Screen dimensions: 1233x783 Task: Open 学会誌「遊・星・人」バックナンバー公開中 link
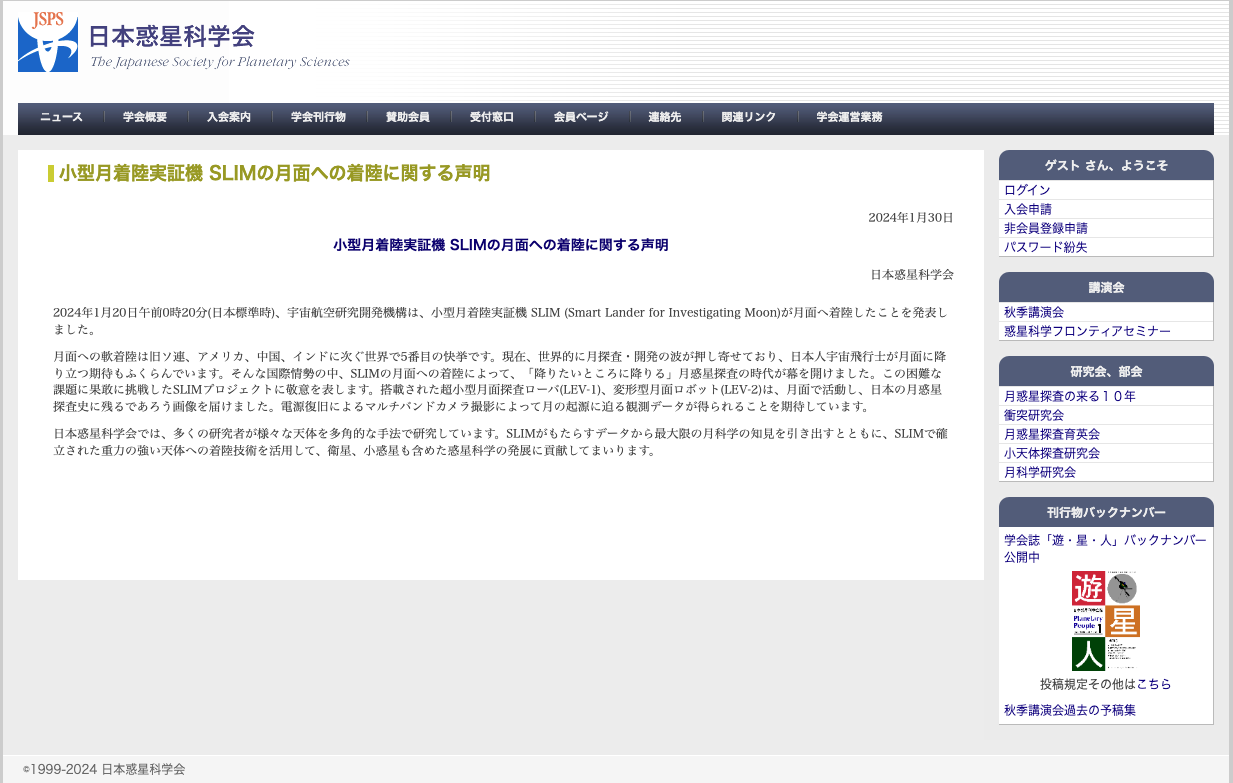pos(1105,548)
